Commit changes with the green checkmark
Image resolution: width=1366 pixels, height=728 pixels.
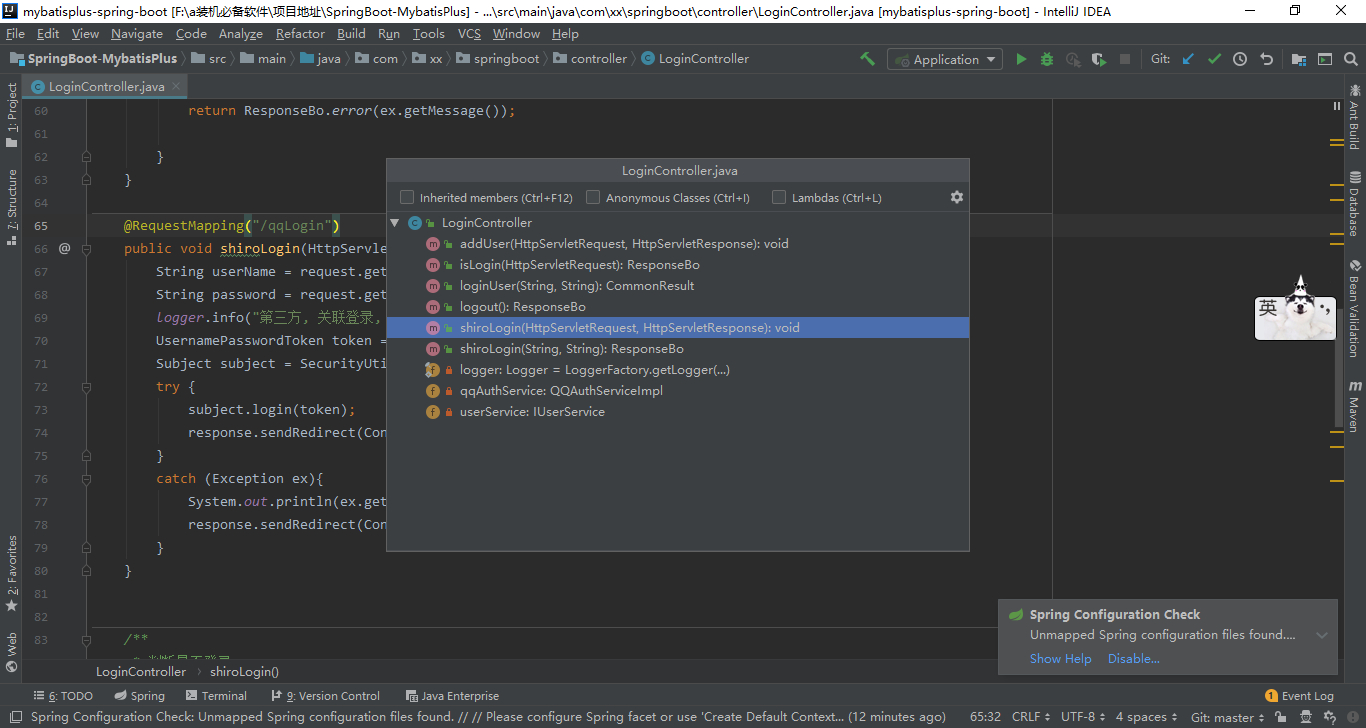(x=1214, y=59)
